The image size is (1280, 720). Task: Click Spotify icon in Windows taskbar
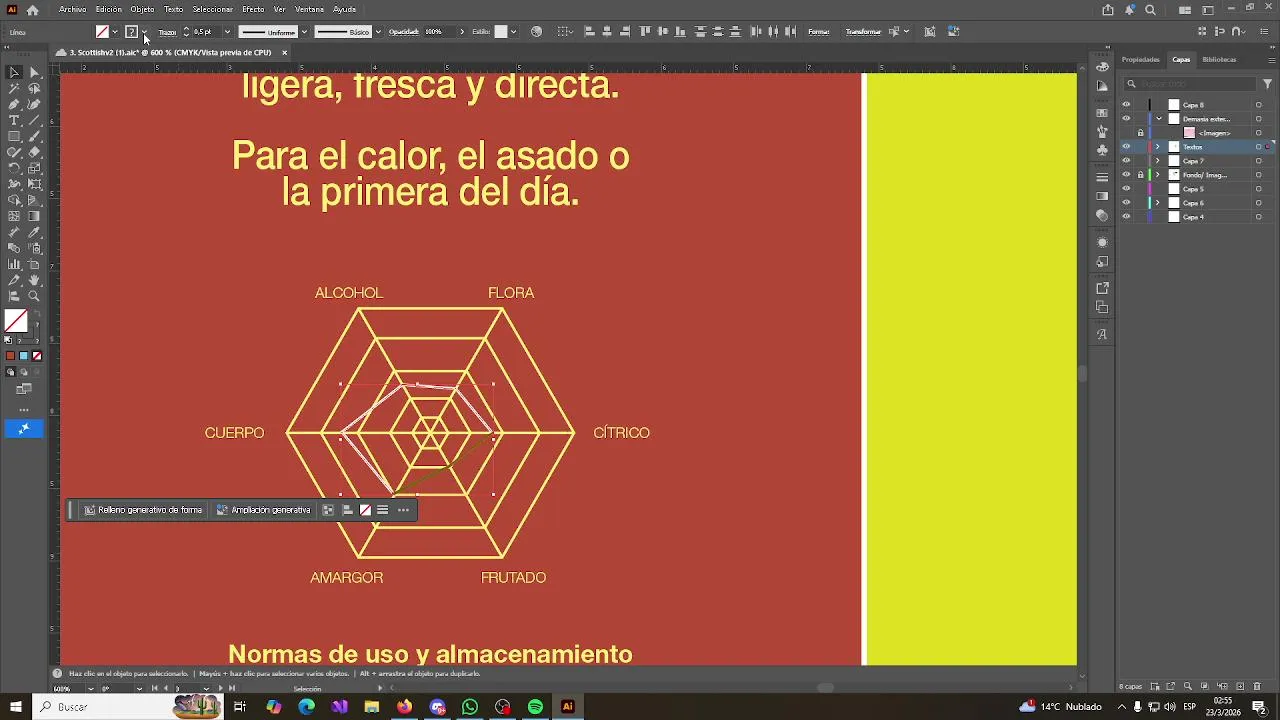click(535, 707)
